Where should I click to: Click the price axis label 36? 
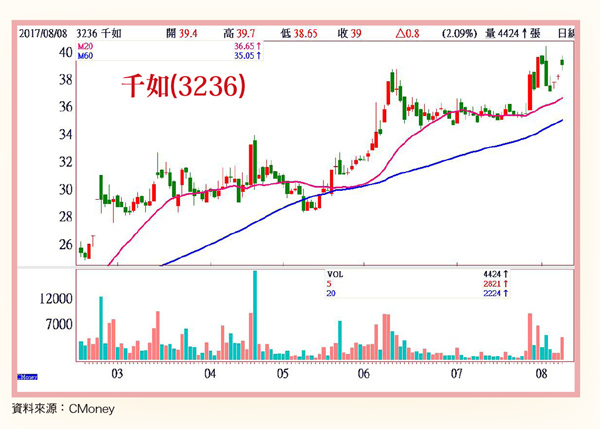tap(65, 107)
